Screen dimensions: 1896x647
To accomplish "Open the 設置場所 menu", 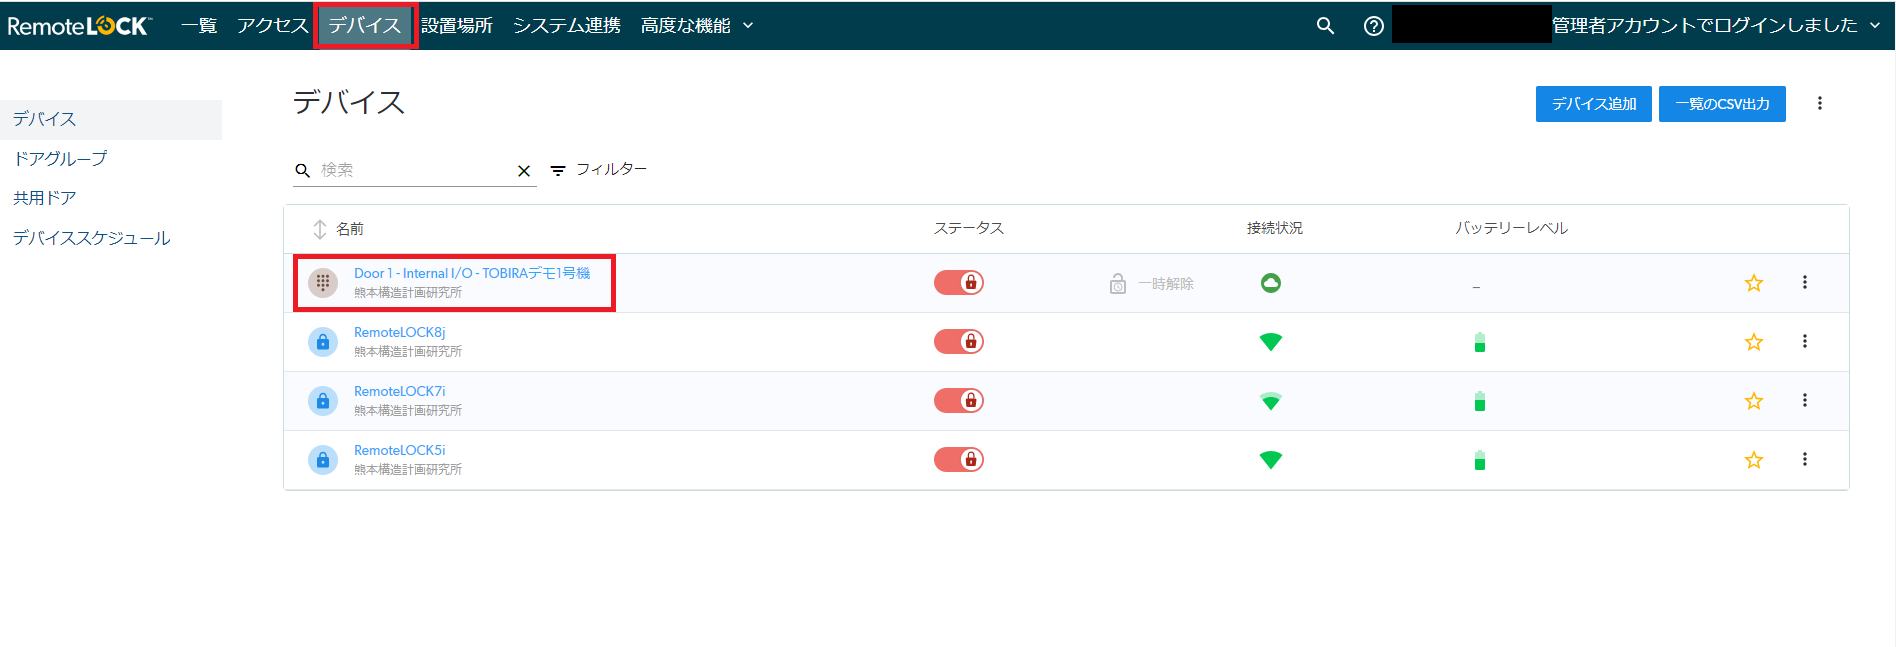I will 457,26.
